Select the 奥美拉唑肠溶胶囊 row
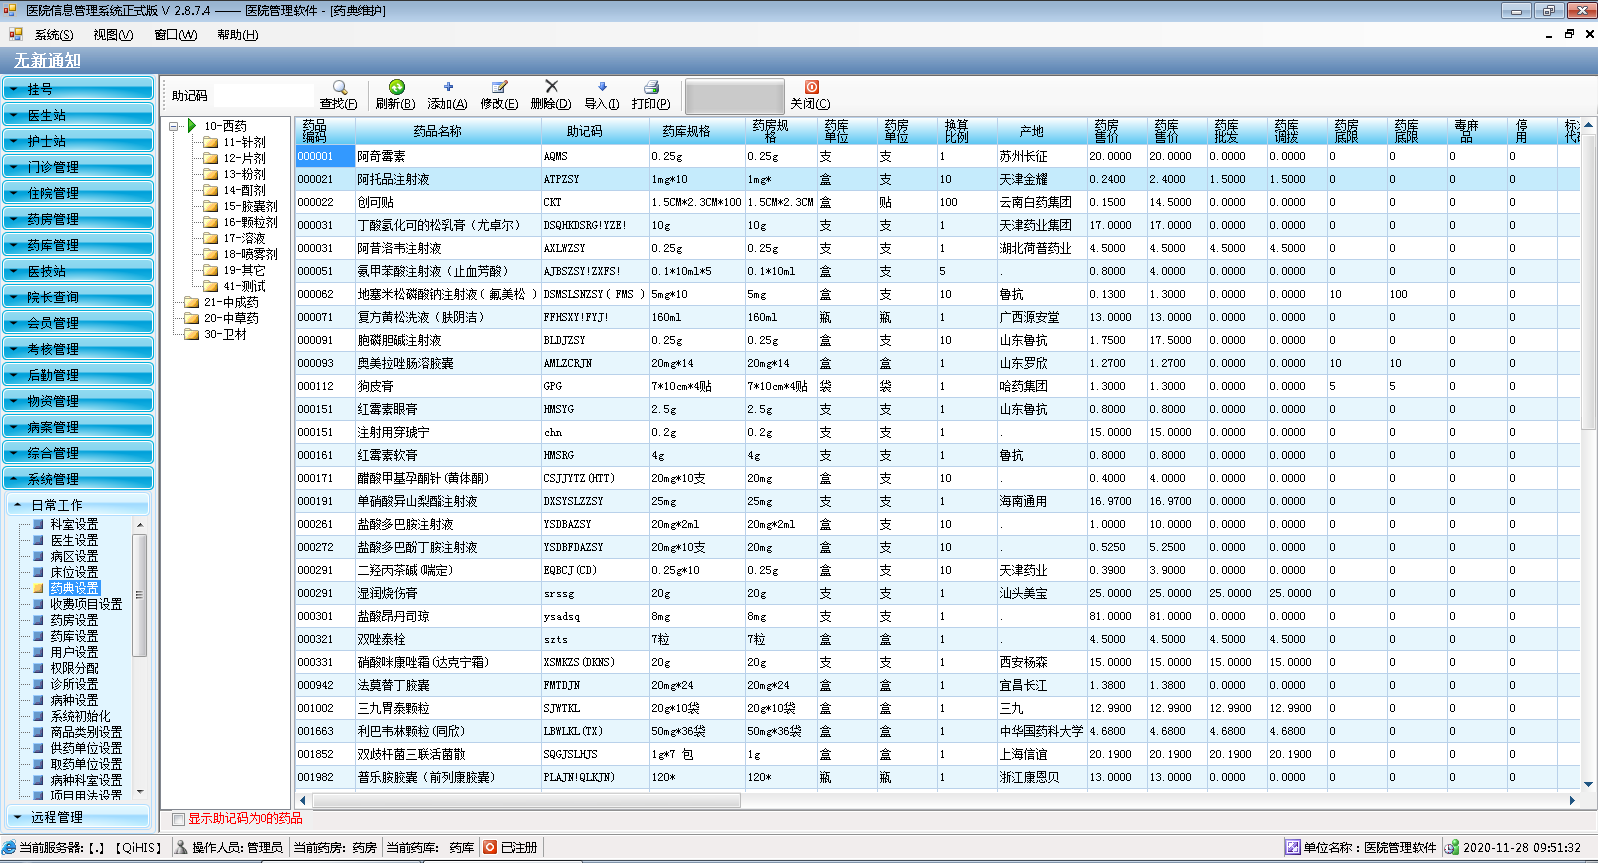 (x=937, y=363)
